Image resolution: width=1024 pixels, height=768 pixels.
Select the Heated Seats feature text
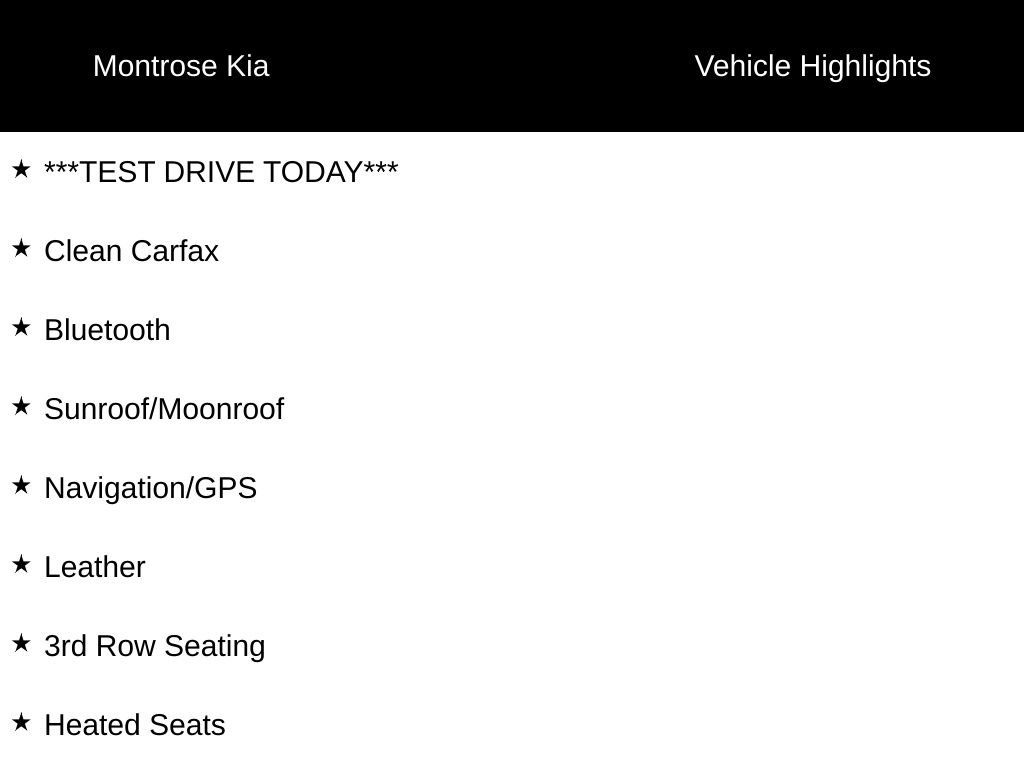coord(135,725)
